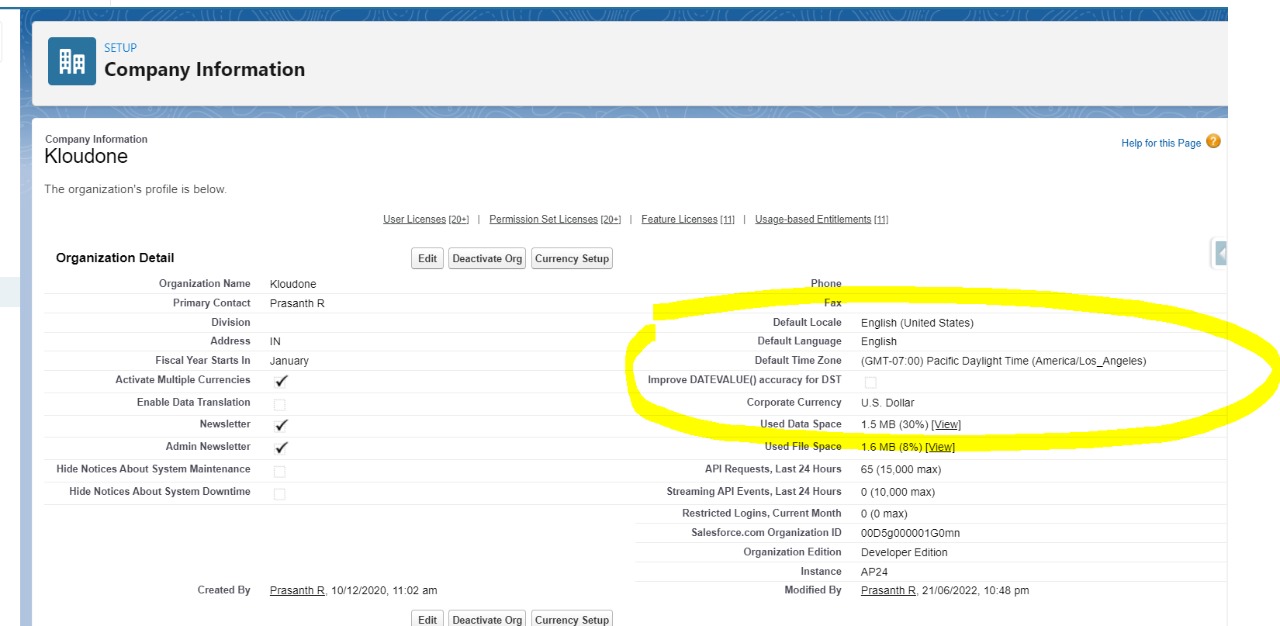Click Default Language value English

(879, 341)
